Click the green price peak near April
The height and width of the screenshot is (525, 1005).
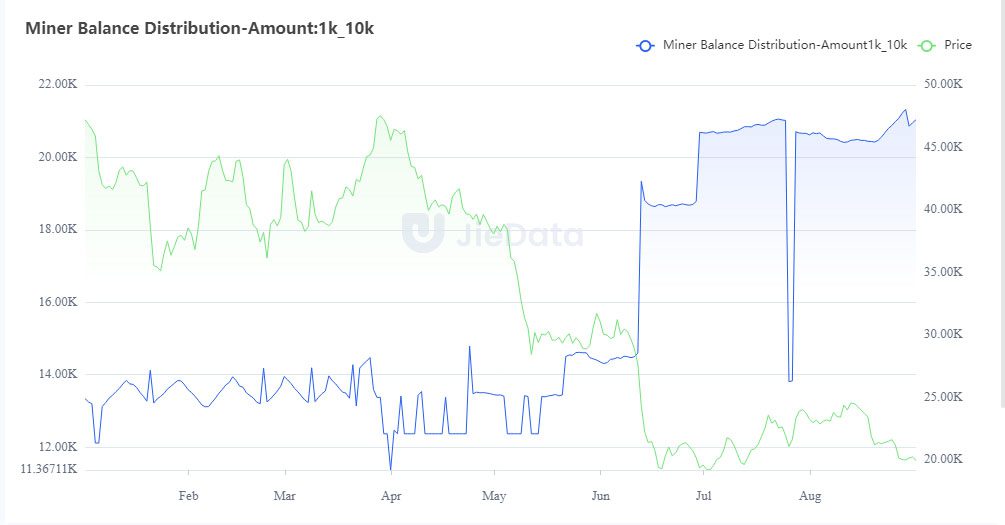coord(380,117)
